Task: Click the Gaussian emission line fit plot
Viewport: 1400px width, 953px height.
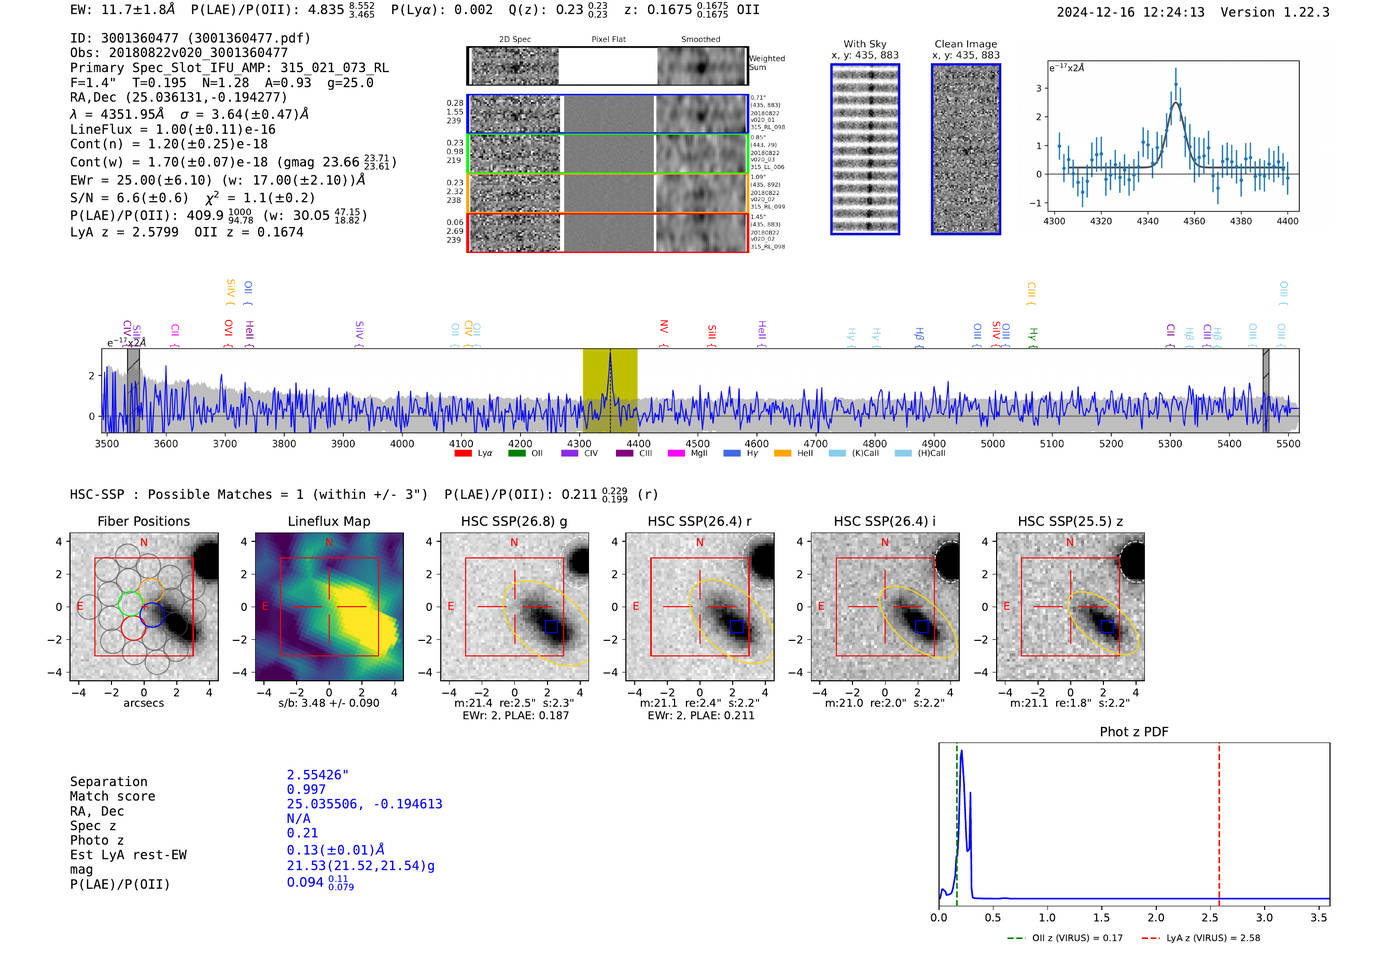Action: tap(1172, 136)
